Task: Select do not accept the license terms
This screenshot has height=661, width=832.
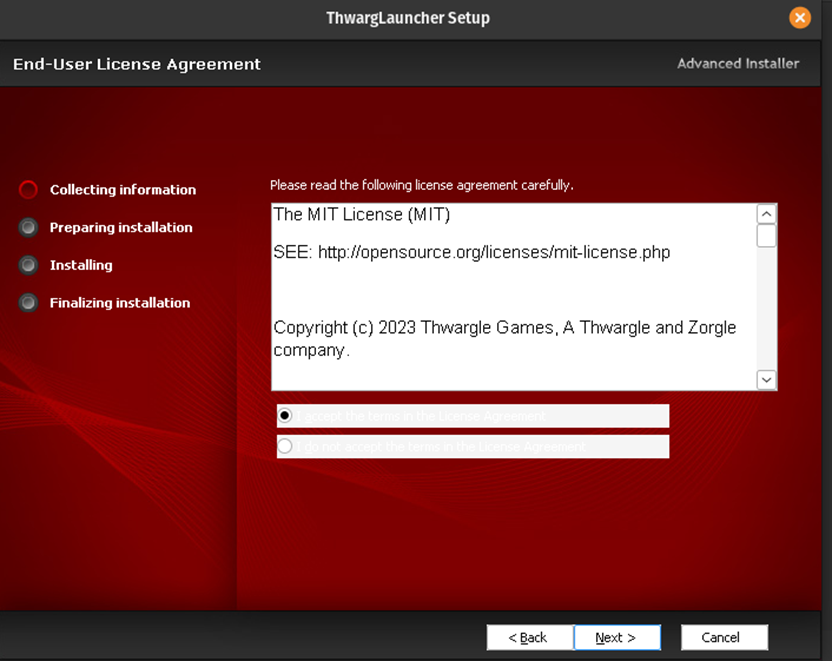Action: [286, 446]
